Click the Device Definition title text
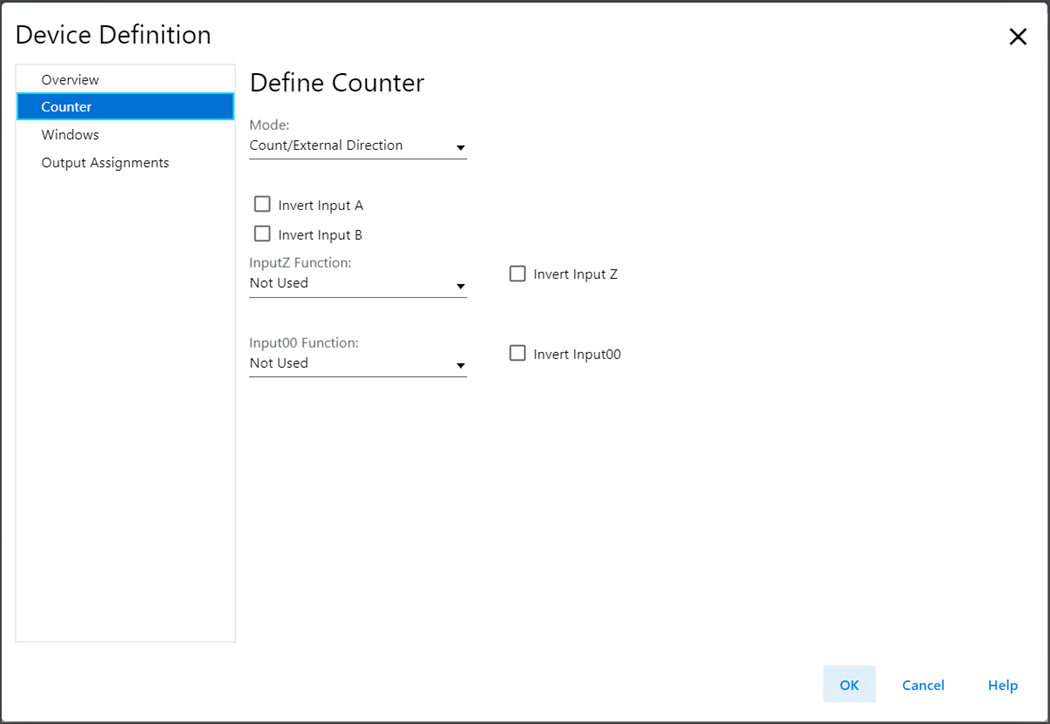 coord(113,35)
